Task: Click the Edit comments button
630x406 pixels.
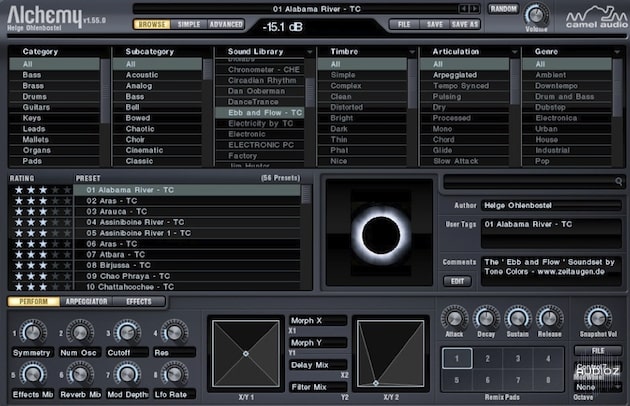Action: [x=457, y=281]
